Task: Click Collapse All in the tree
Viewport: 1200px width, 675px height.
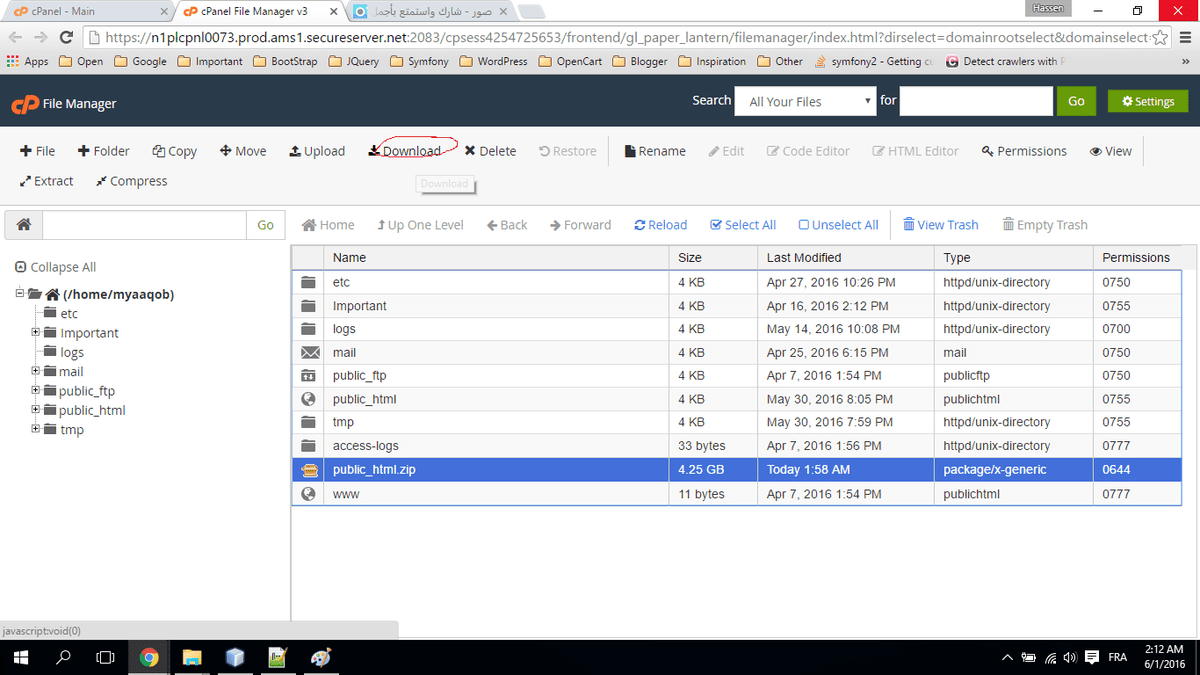Action: pos(56,267)
